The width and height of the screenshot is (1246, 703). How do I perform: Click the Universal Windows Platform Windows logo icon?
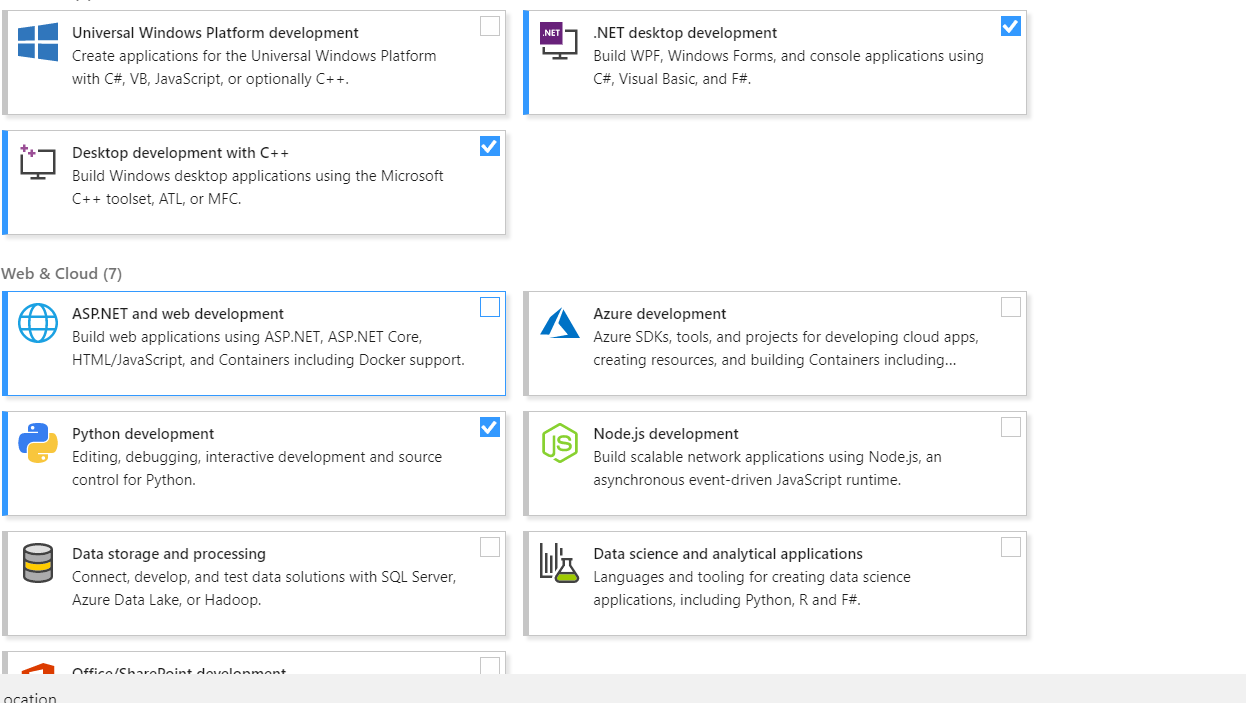(x=38, y=42)
